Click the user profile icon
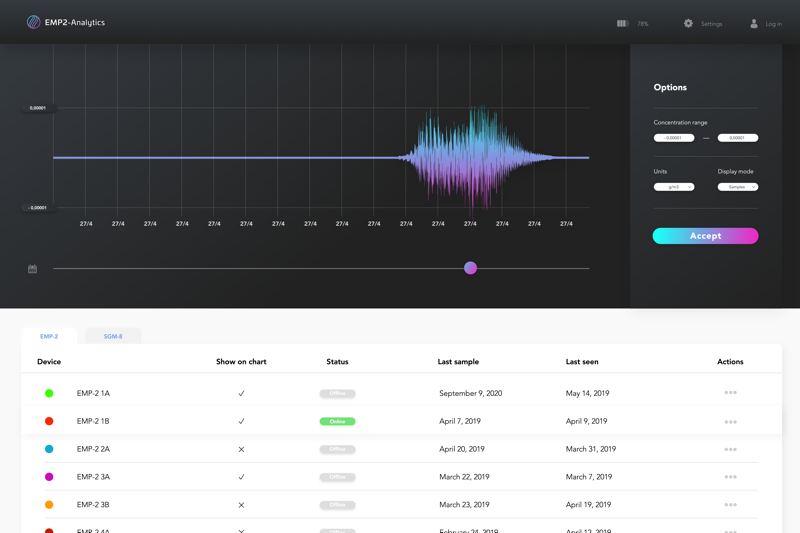Image resolution: width=800 pixels, height=533 pixels. 754,23
